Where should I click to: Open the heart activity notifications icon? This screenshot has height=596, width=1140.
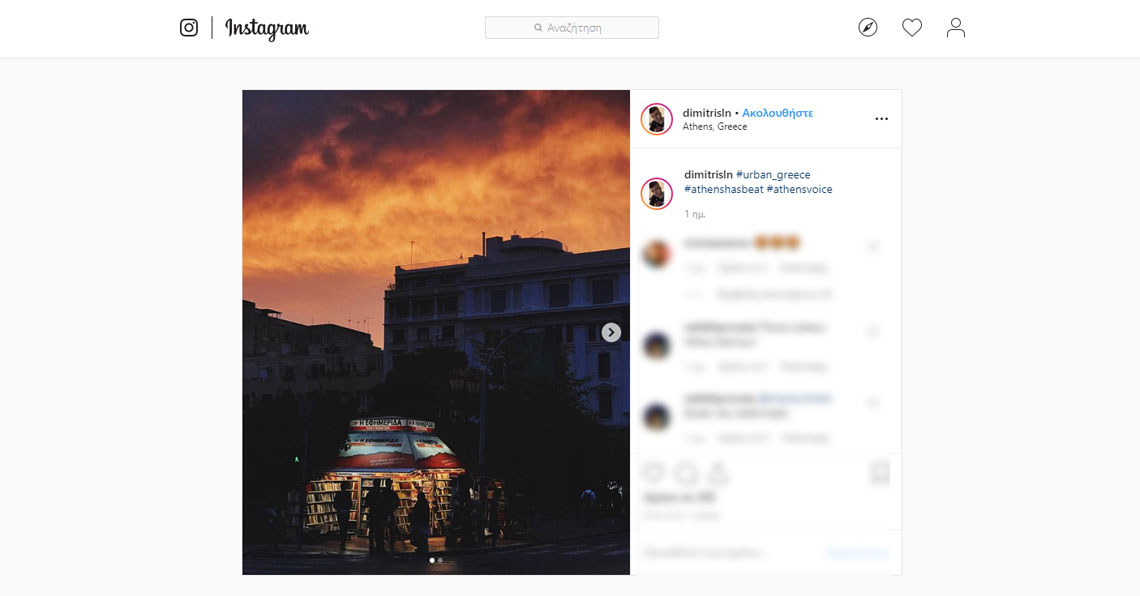pyautogui.click(x=912, y=28)
